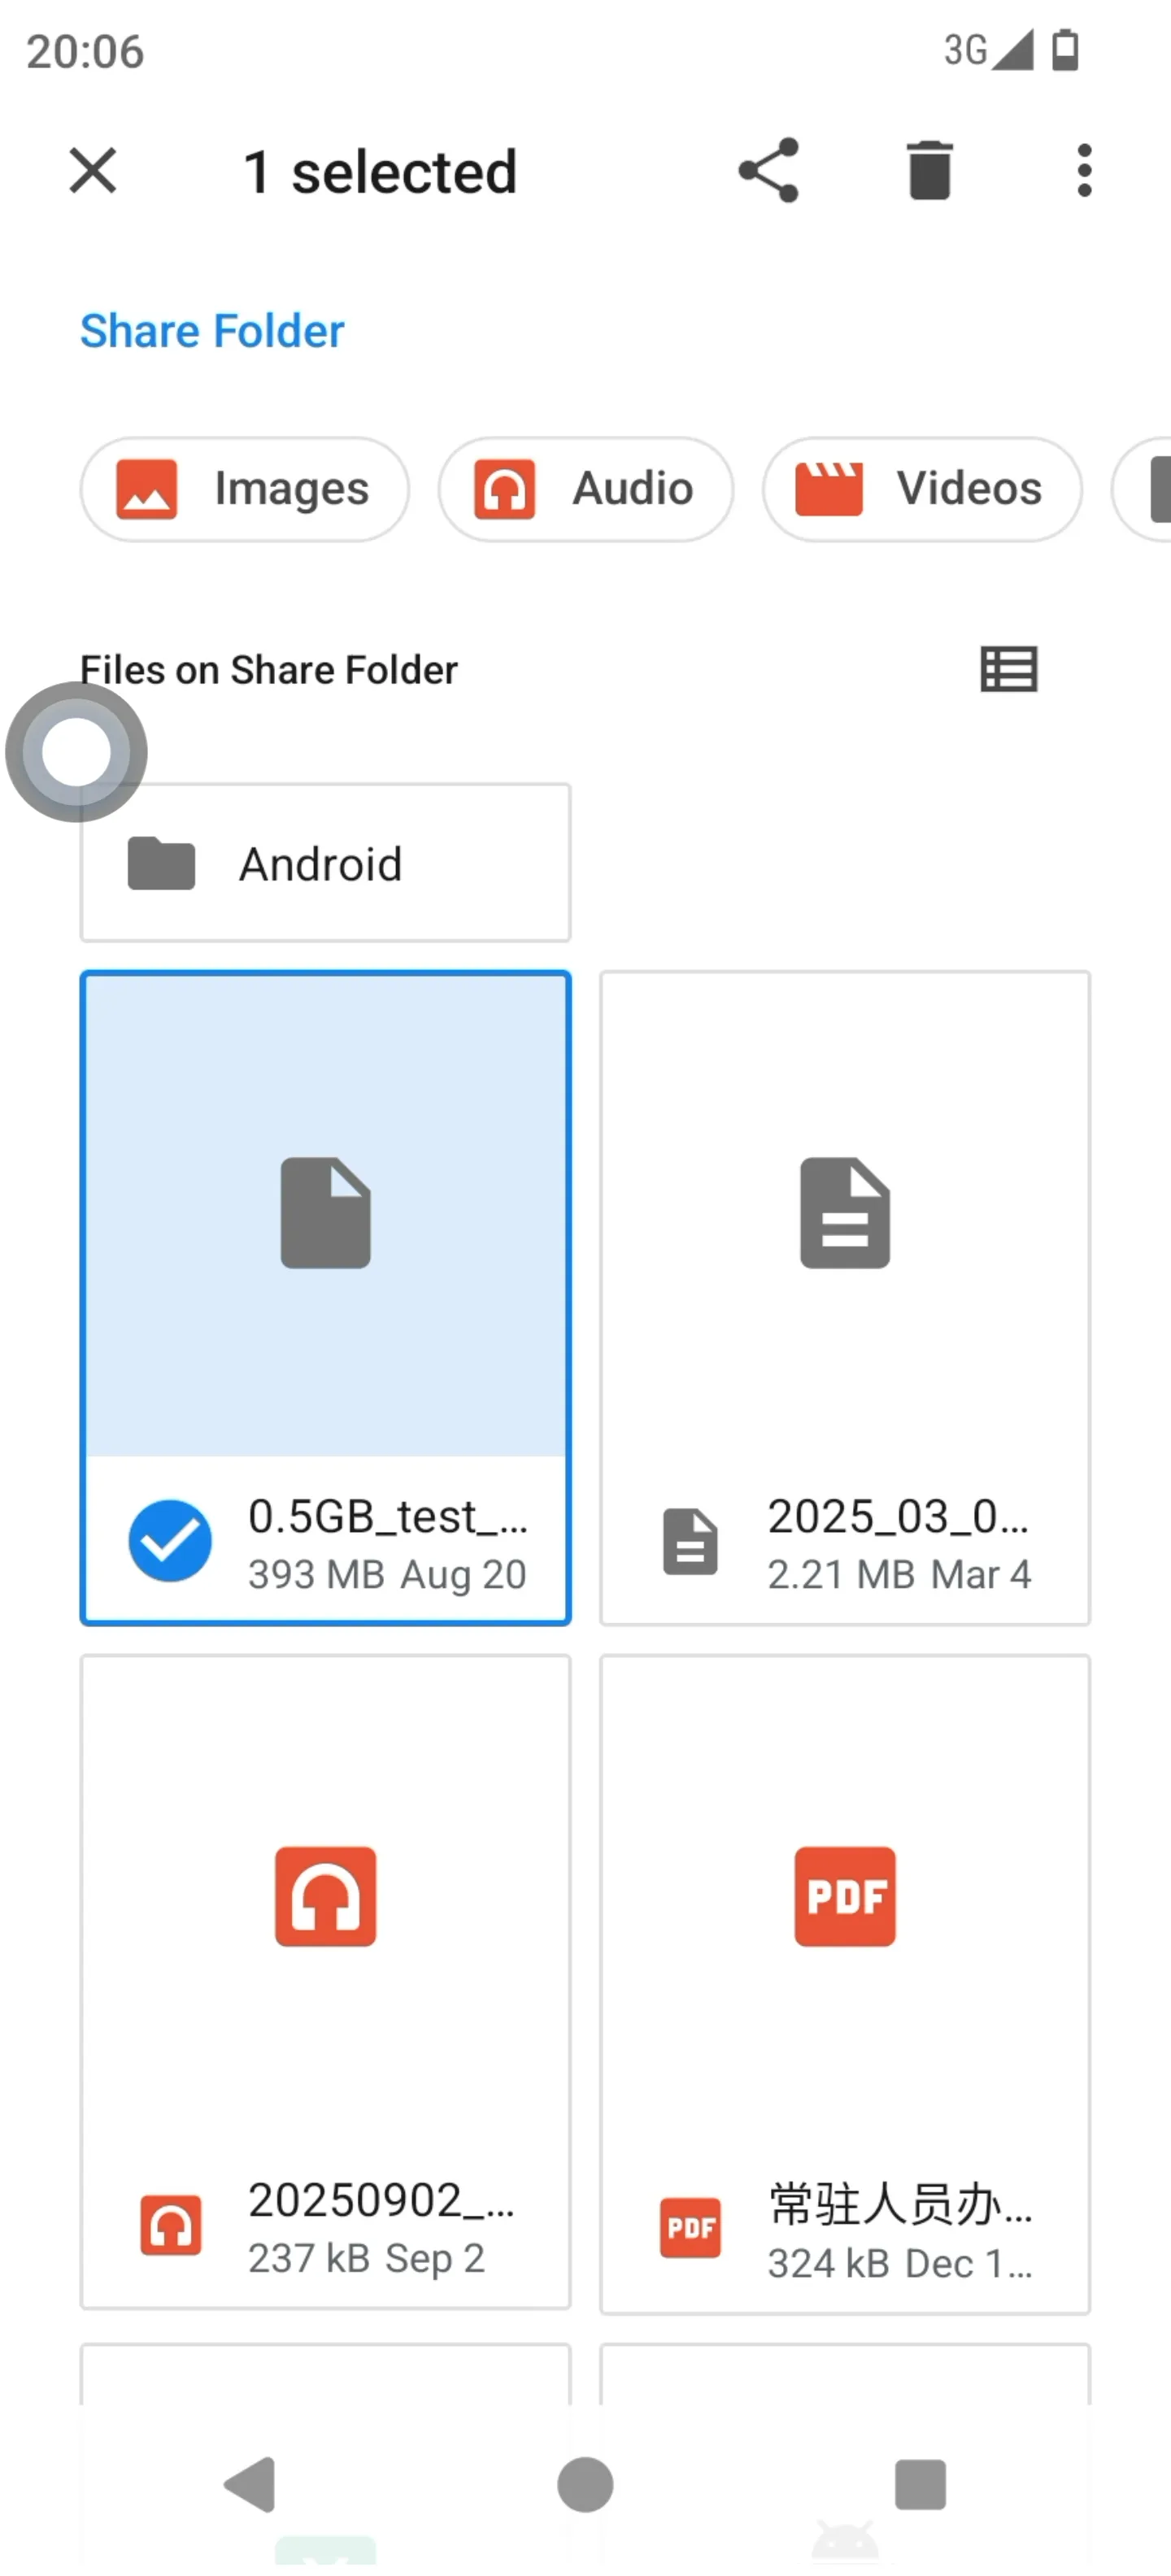This screenshot has width=1171, height=2576.
Task: Open the three-dot overflow menu
Action: pyautogui.click(x=1084, y=170)
